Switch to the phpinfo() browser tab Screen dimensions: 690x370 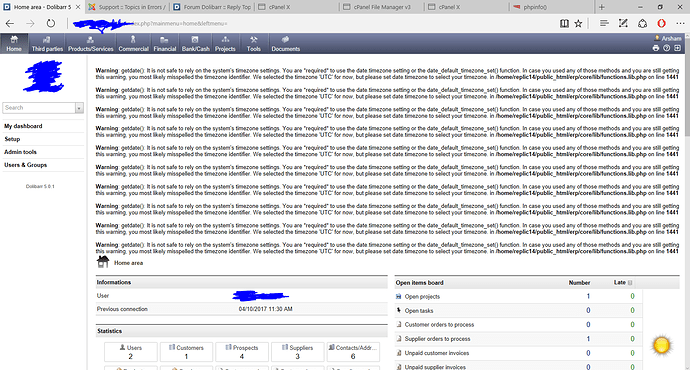click(551, 7)
